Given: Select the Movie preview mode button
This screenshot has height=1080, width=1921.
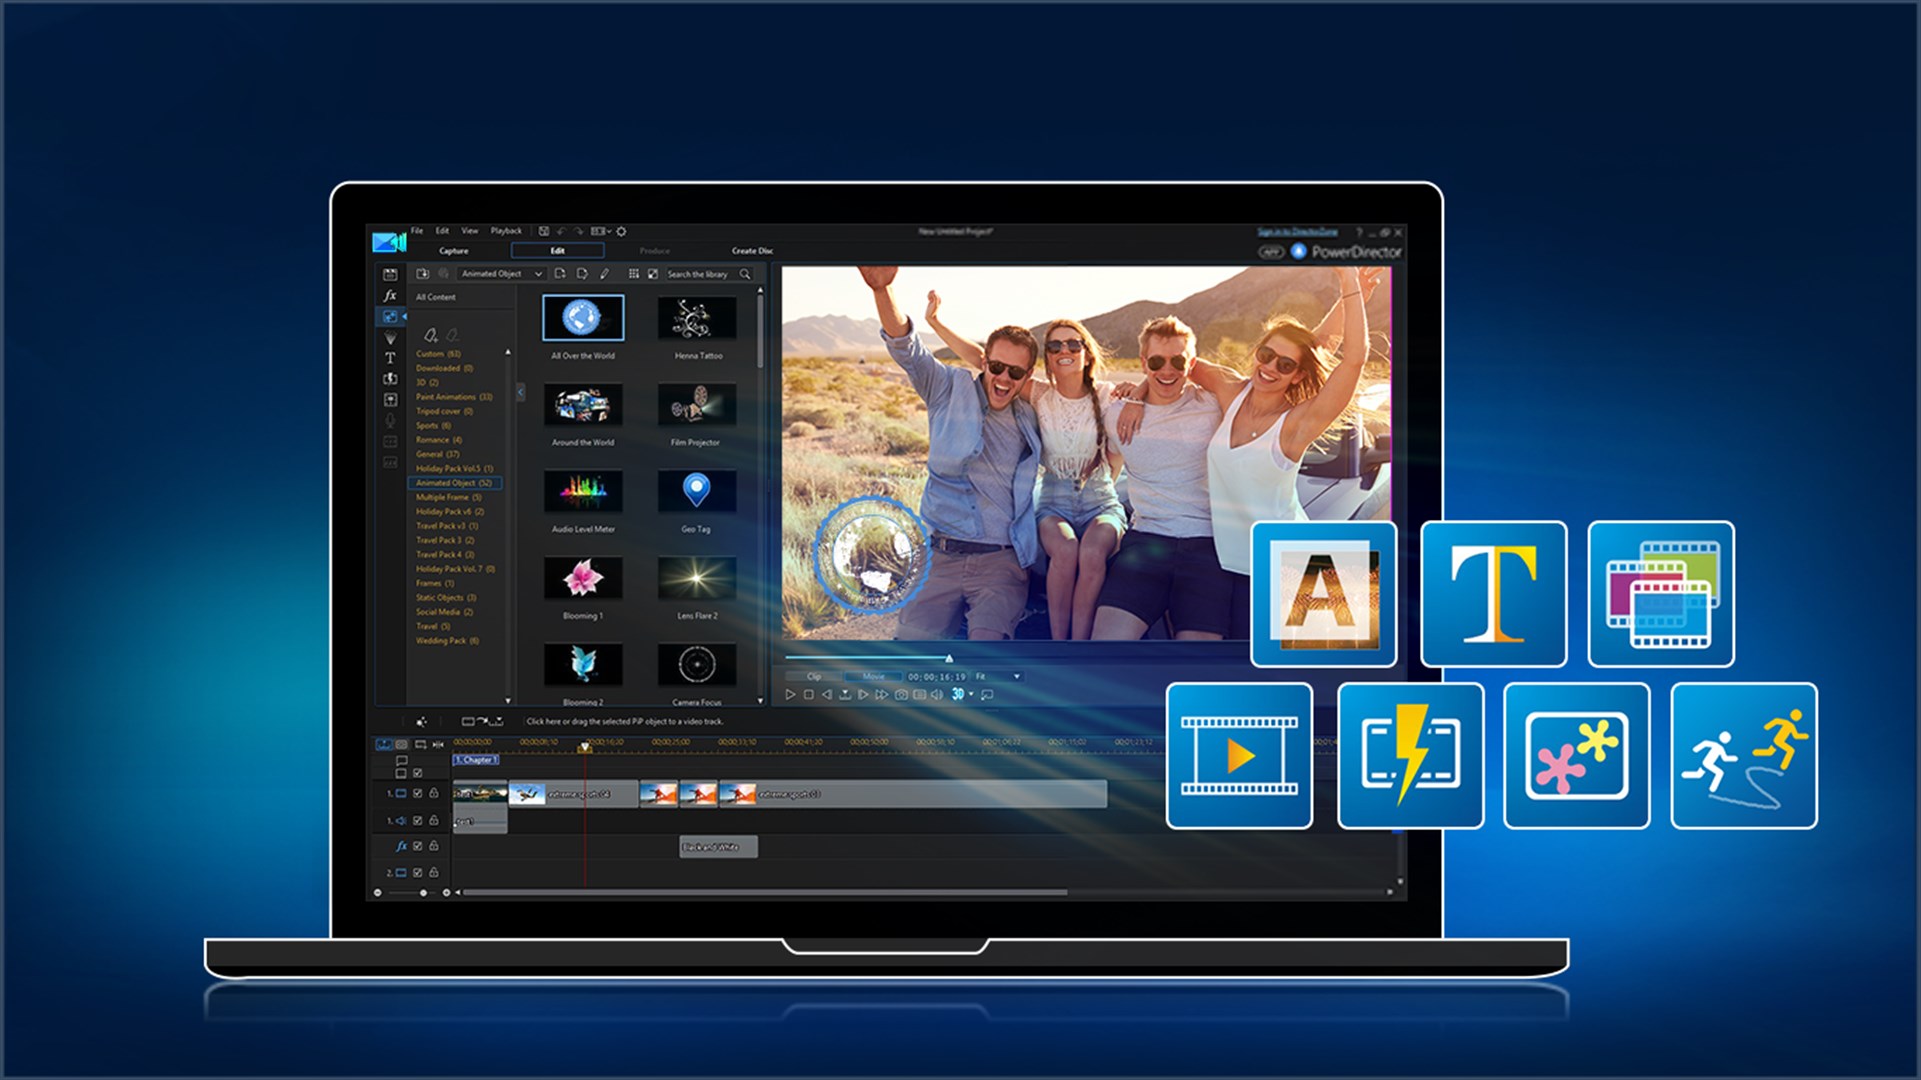Looking at the screenshot, I should pyautogui.click(x=873, y=677).
